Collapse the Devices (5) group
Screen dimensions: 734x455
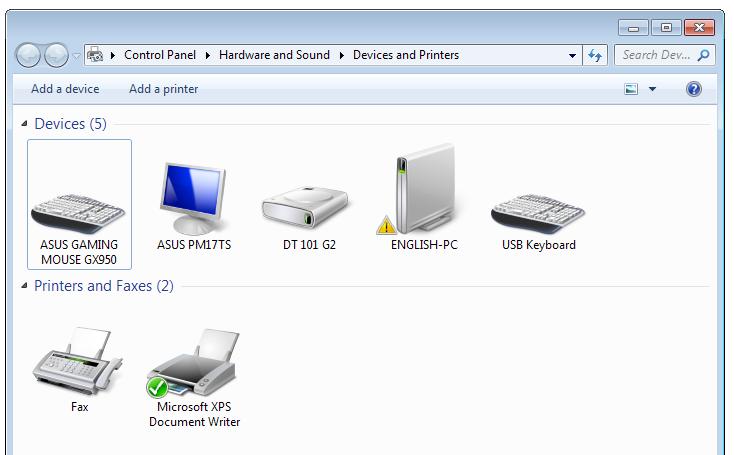pos(24,124)
